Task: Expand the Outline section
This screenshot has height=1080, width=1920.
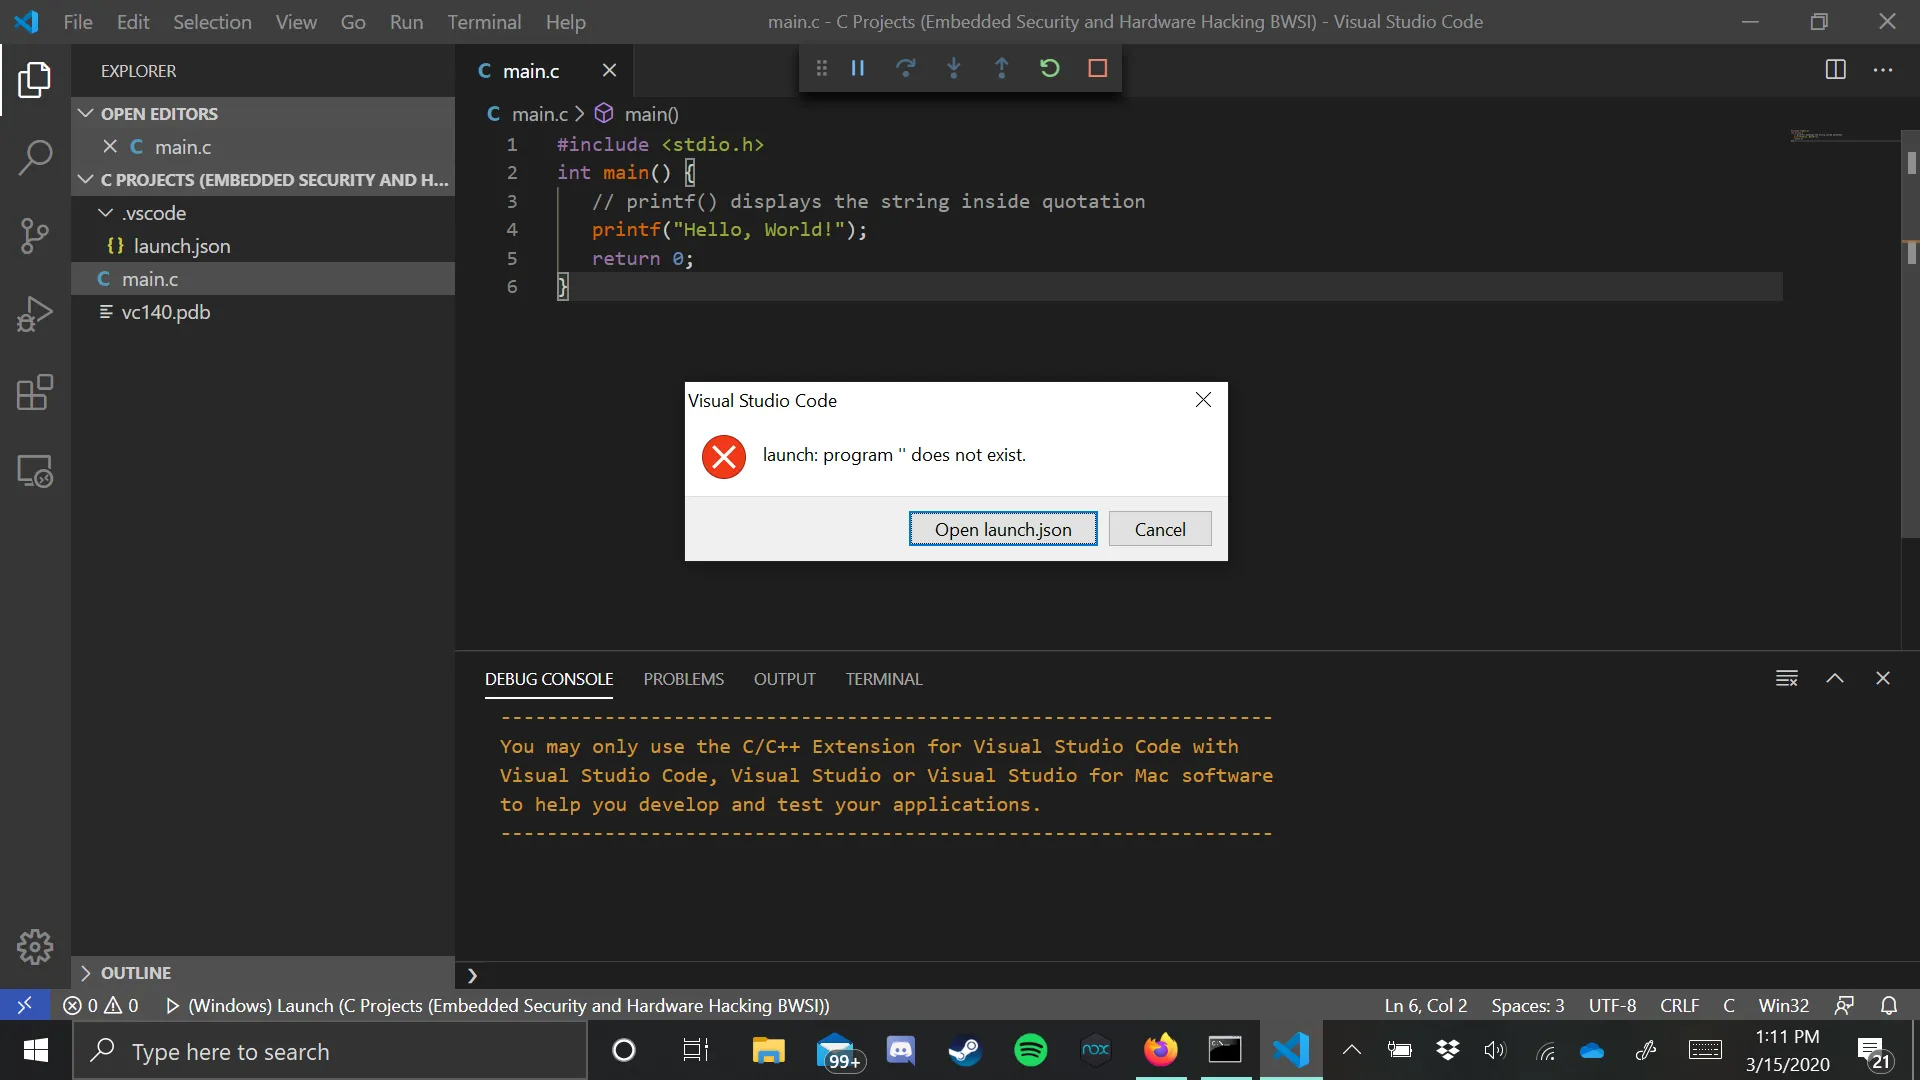Action: [x=86, y=973]
